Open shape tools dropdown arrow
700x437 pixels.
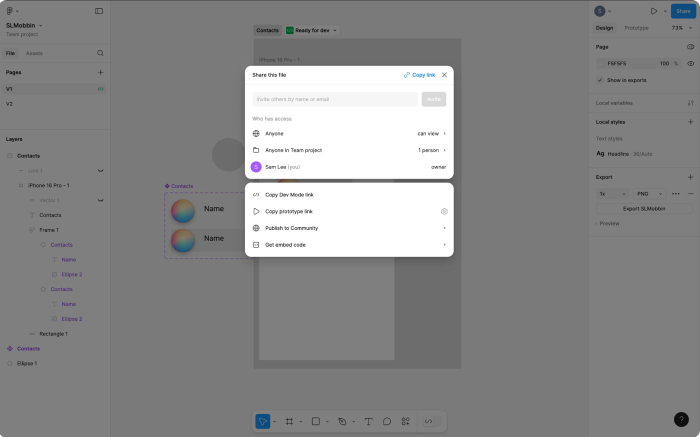327,421
